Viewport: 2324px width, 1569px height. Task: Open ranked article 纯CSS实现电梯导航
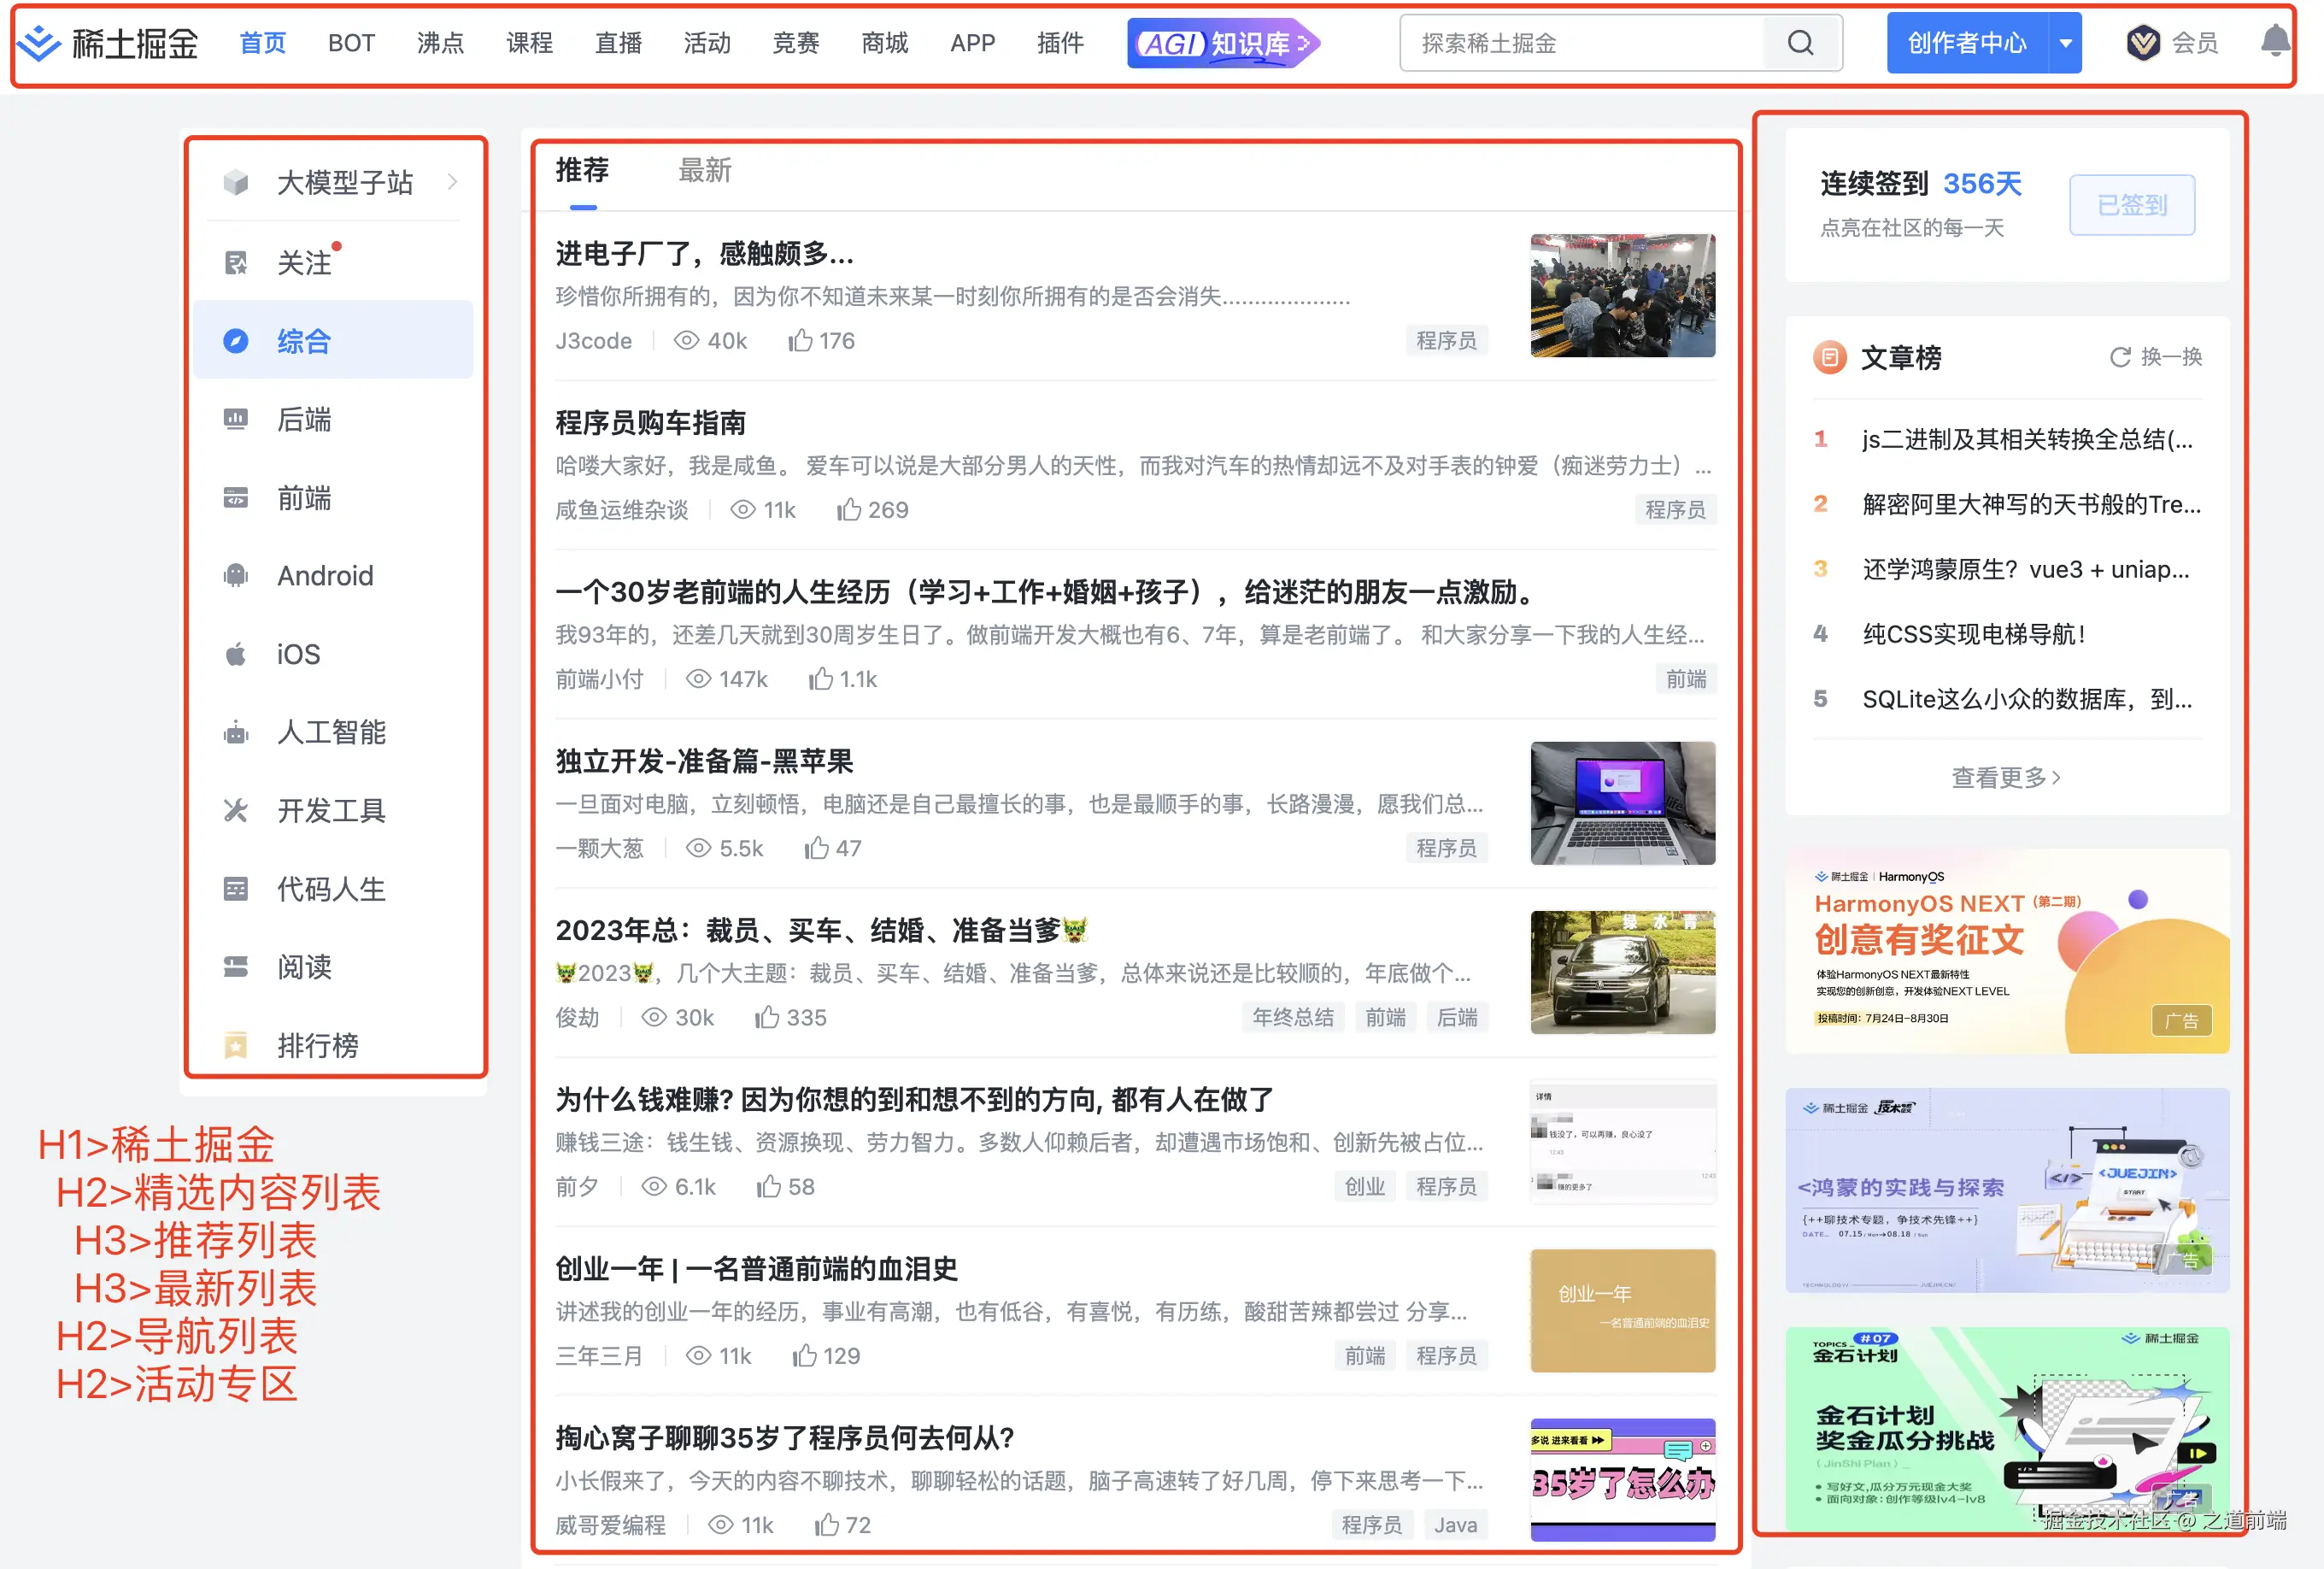pyautogui.click(x=1972, y=634)
